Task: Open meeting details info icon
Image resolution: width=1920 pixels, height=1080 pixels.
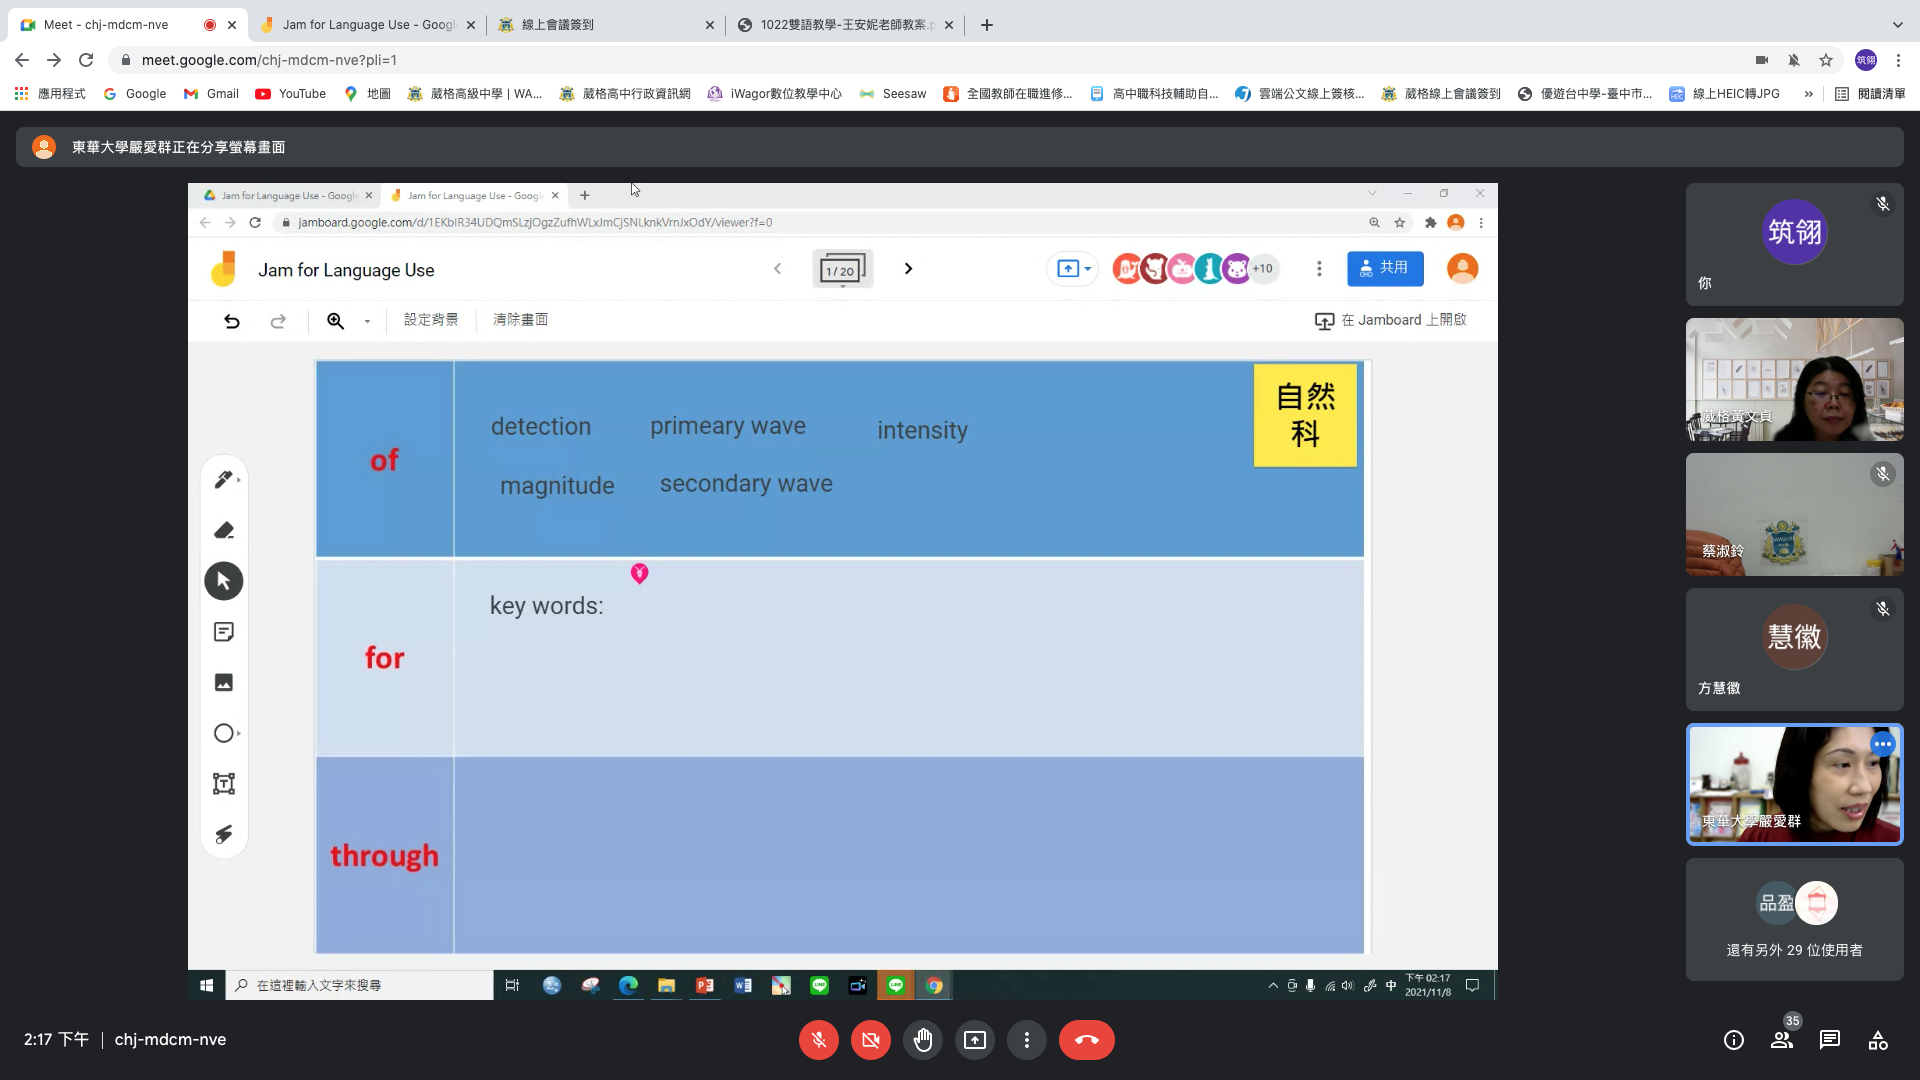Action: pyautogui.click(x=1733, y=1040)
